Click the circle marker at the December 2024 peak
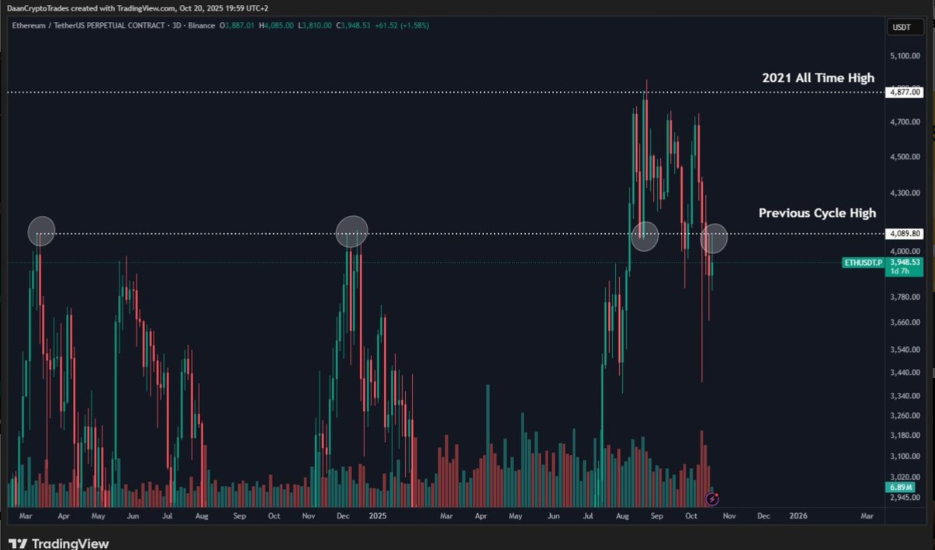 (x=352, y=231)
